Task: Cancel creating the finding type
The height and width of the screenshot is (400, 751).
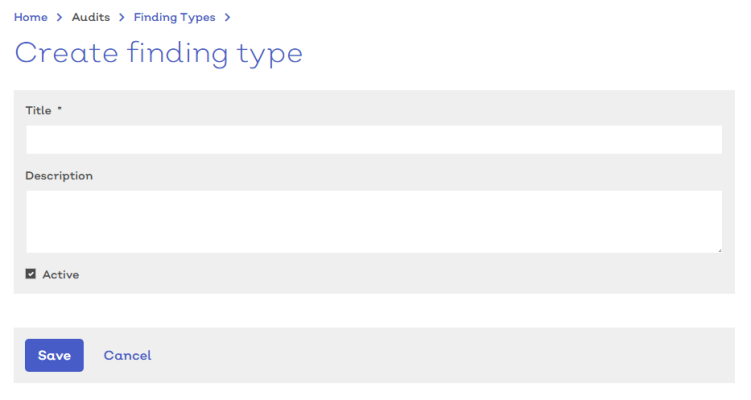Action: 127,355
